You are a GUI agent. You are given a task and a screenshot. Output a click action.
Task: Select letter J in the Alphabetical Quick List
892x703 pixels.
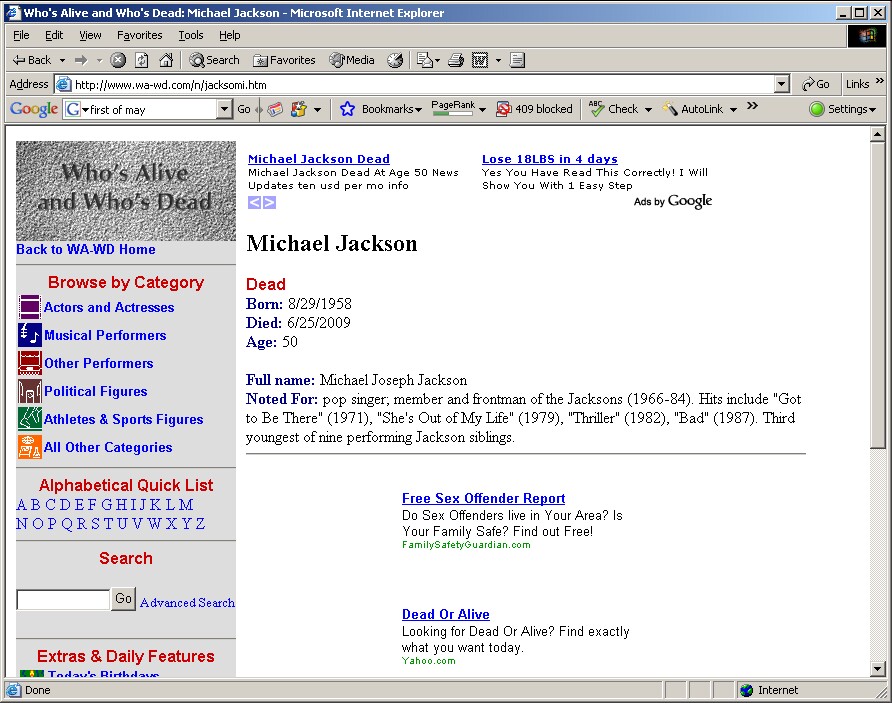coord(141,504)
